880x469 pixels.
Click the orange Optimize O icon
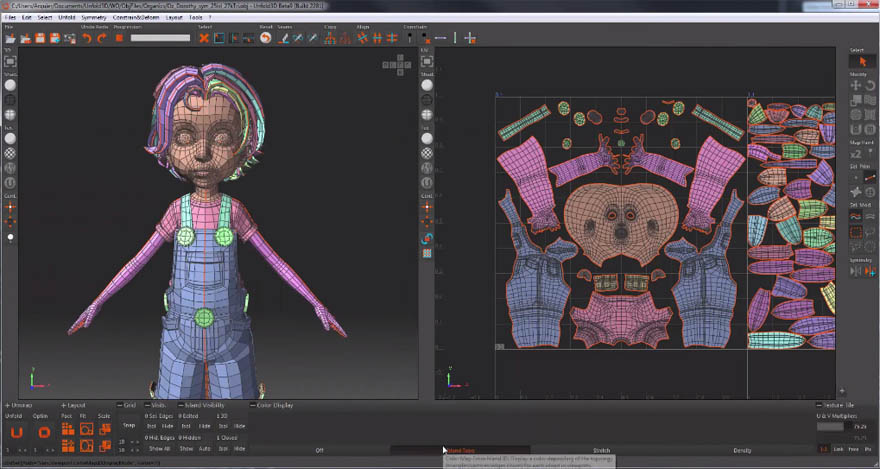[44, 433]
